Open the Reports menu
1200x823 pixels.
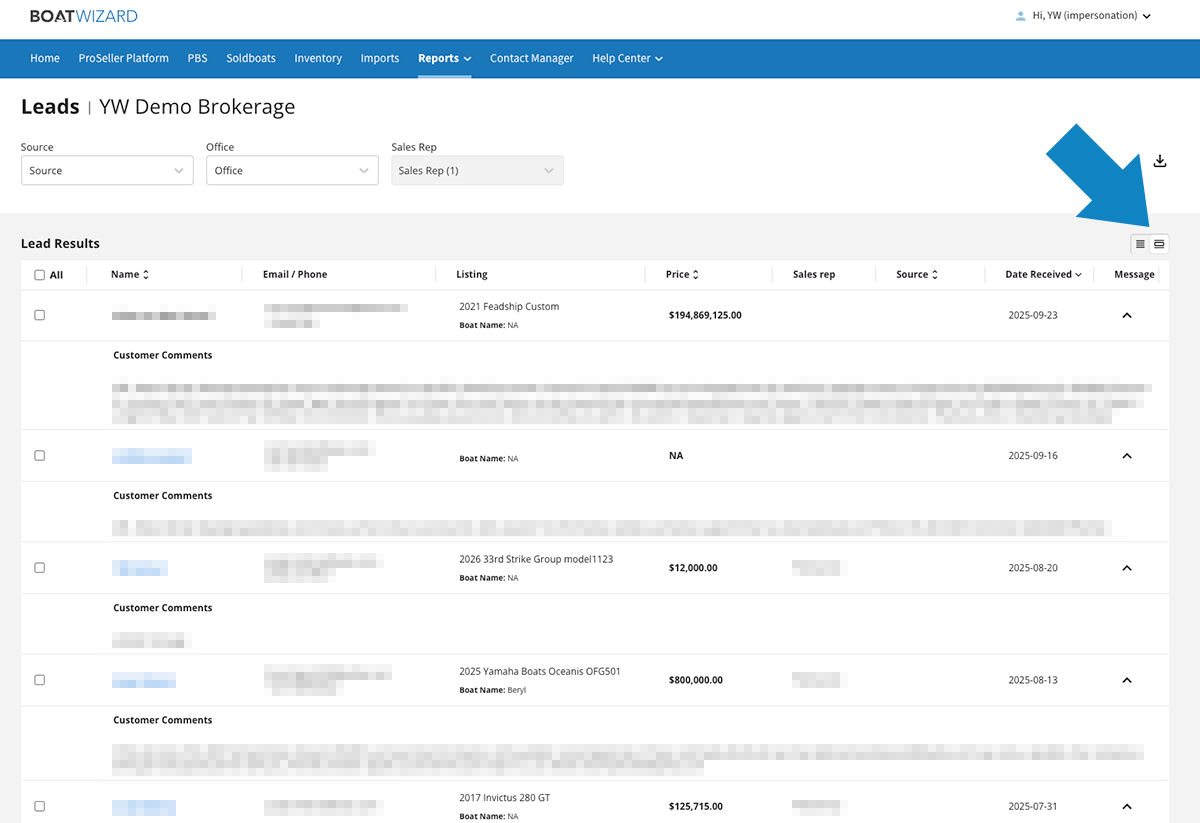click(444, 58)
